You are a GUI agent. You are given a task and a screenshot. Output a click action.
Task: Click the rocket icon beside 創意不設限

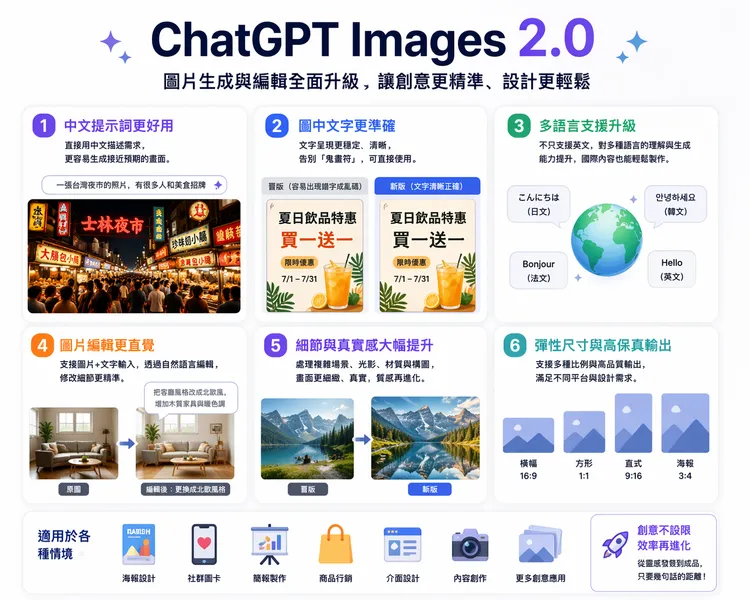click(615, 544)
